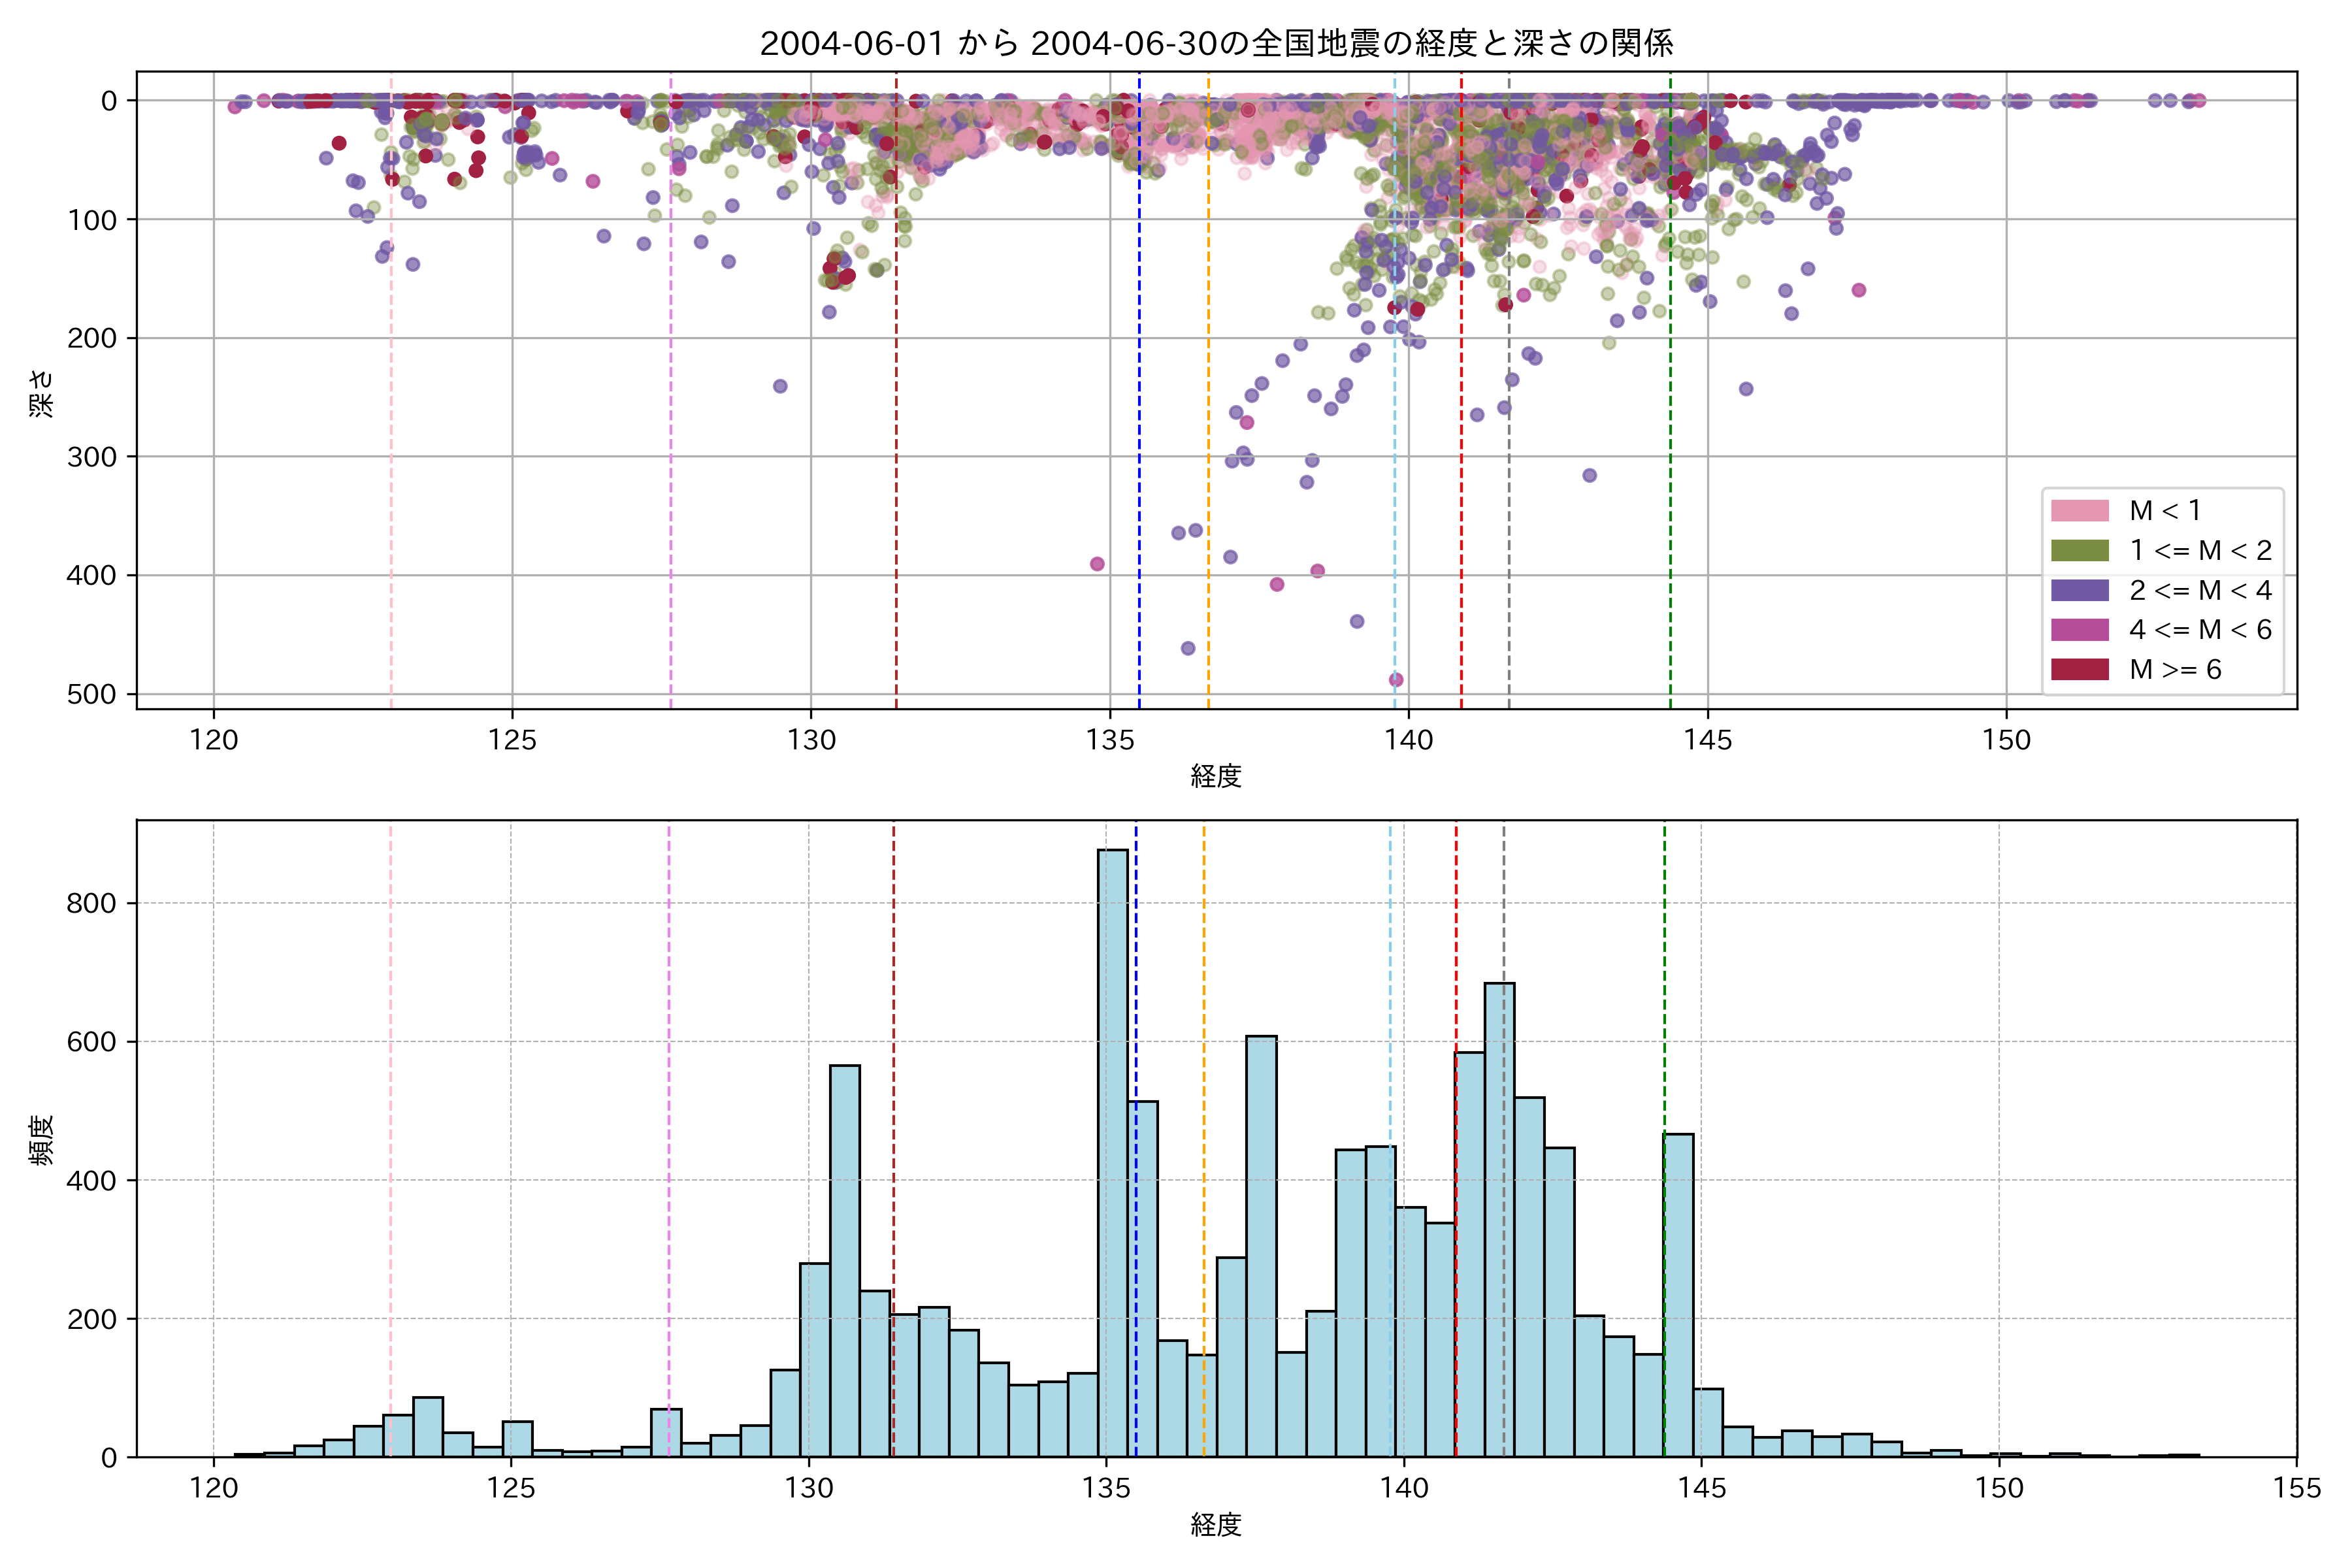The height and width of the screenshot is (1568, 2352).
Task: Click the purple 2 <= M < 4 swatch
Action: point(2079,590)
